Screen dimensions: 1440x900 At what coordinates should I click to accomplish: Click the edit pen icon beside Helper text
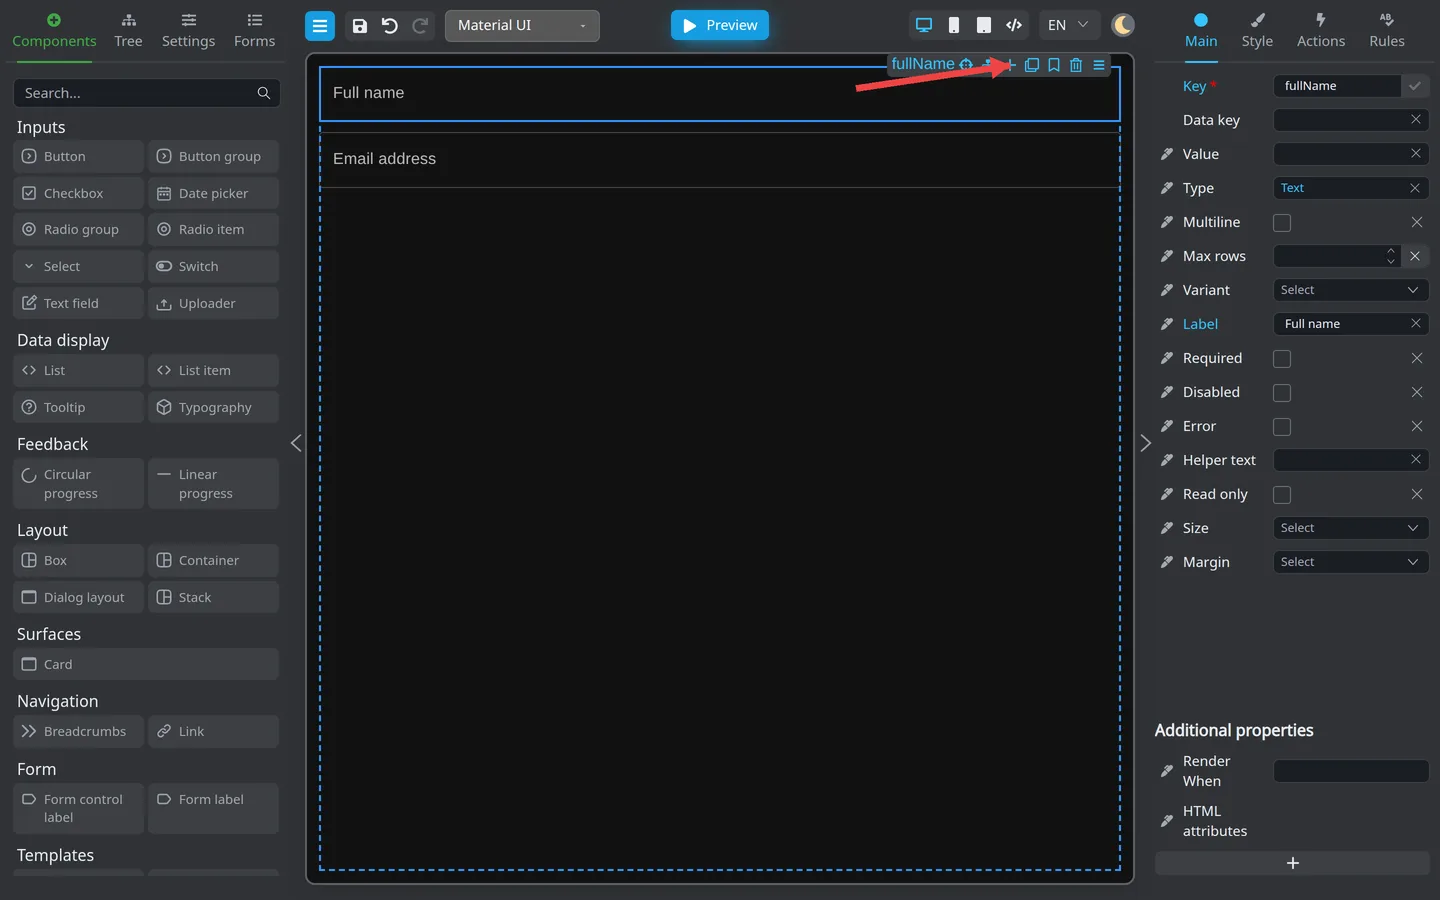tap(1167, 460)
